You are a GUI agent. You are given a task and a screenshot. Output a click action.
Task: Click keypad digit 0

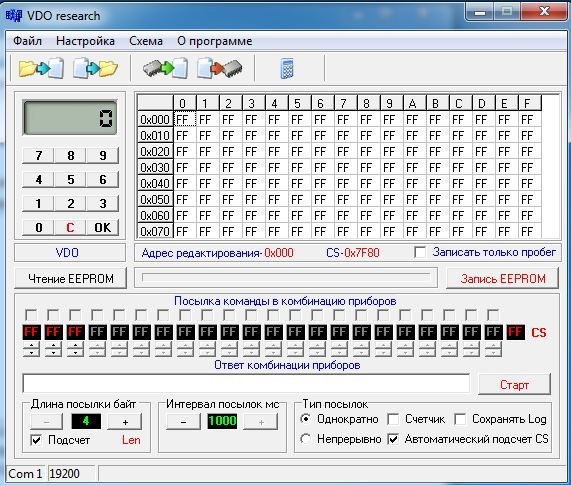39,228
